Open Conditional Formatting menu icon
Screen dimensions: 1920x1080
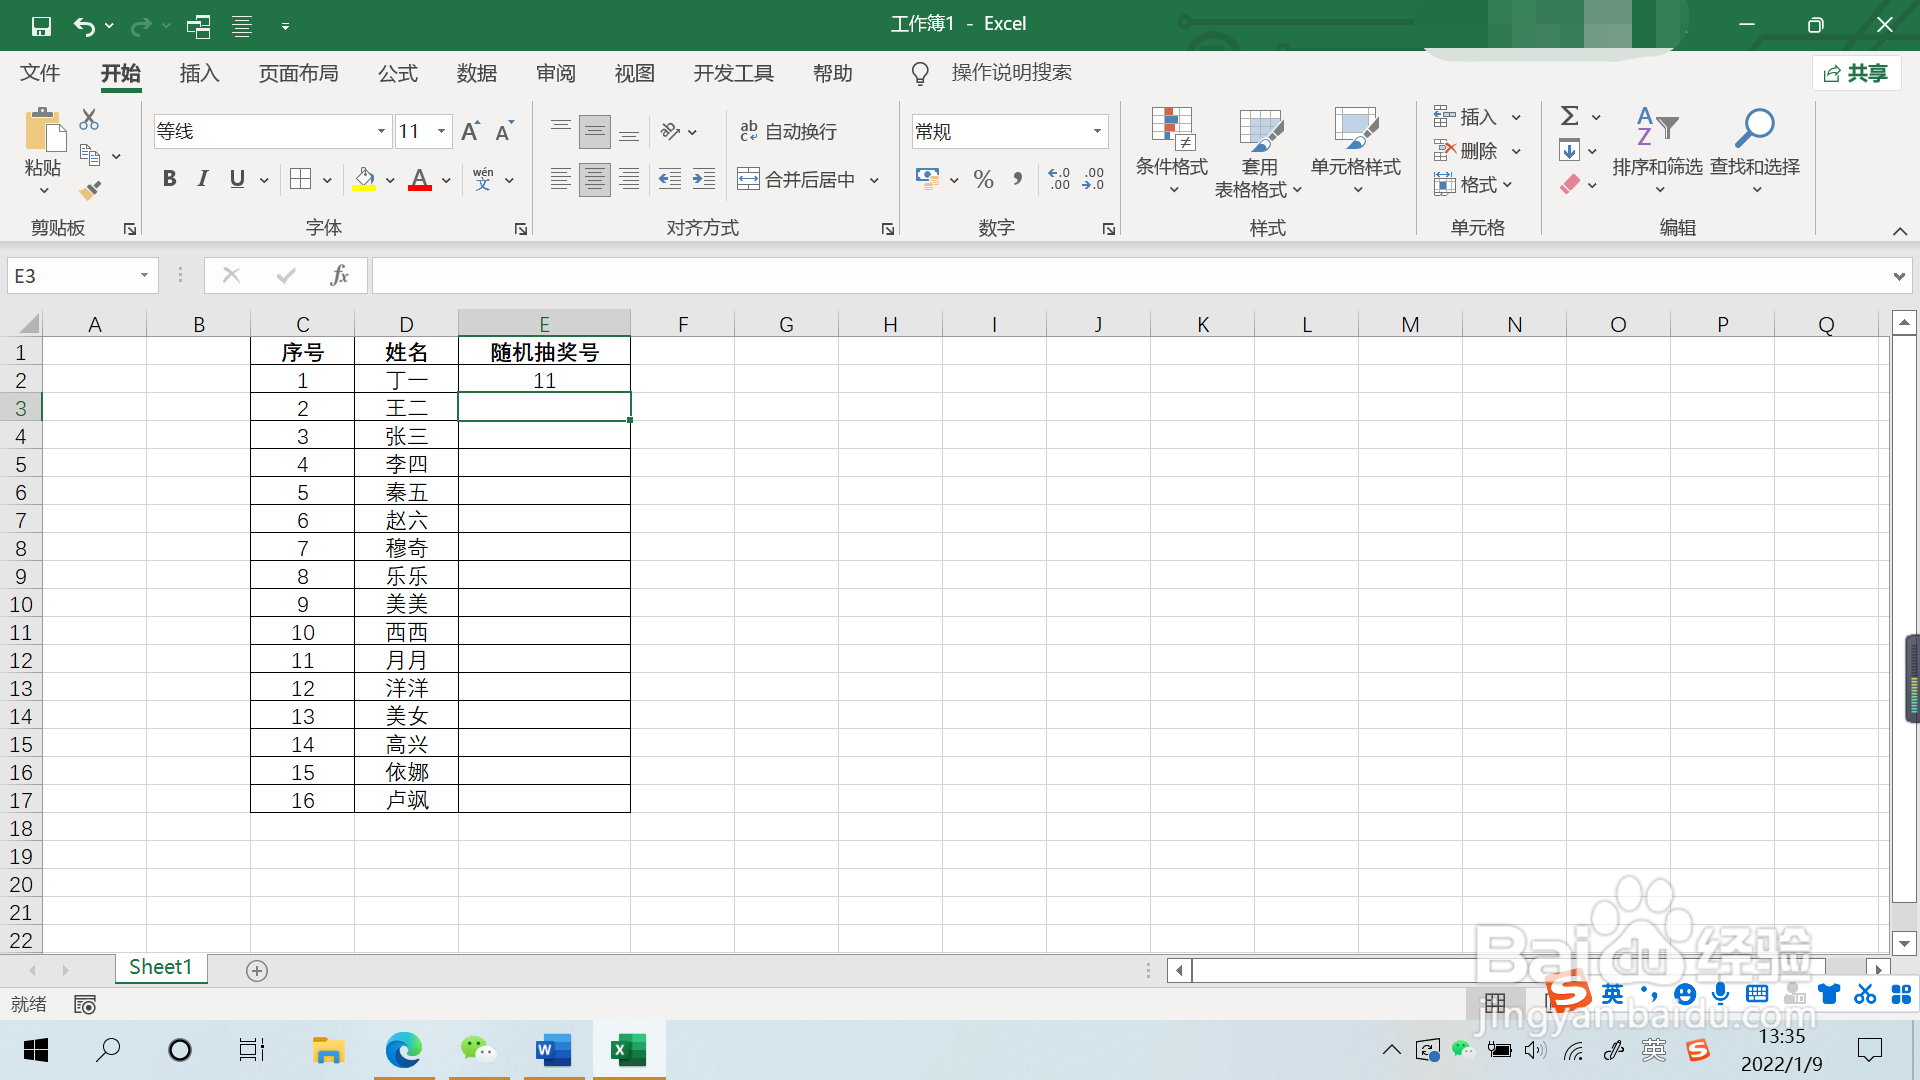click(1172, 130)
